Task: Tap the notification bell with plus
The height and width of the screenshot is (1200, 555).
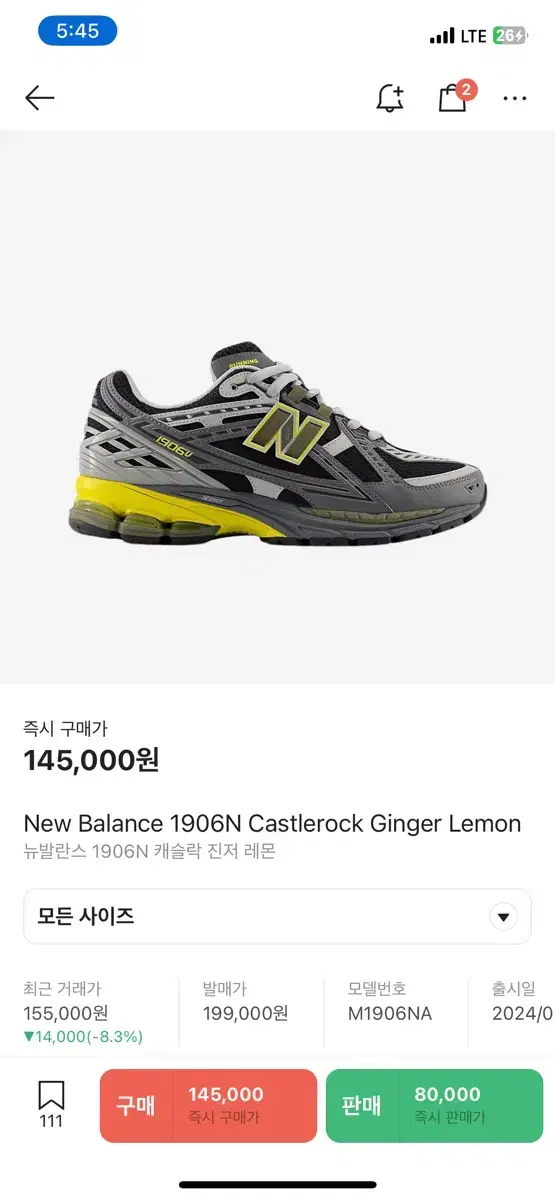Action: point(390,97)
